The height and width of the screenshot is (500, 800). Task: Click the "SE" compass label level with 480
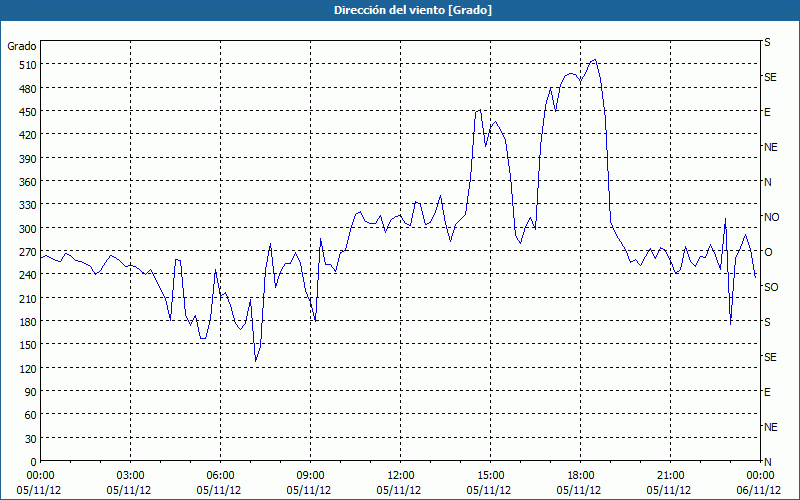point(770,77)
